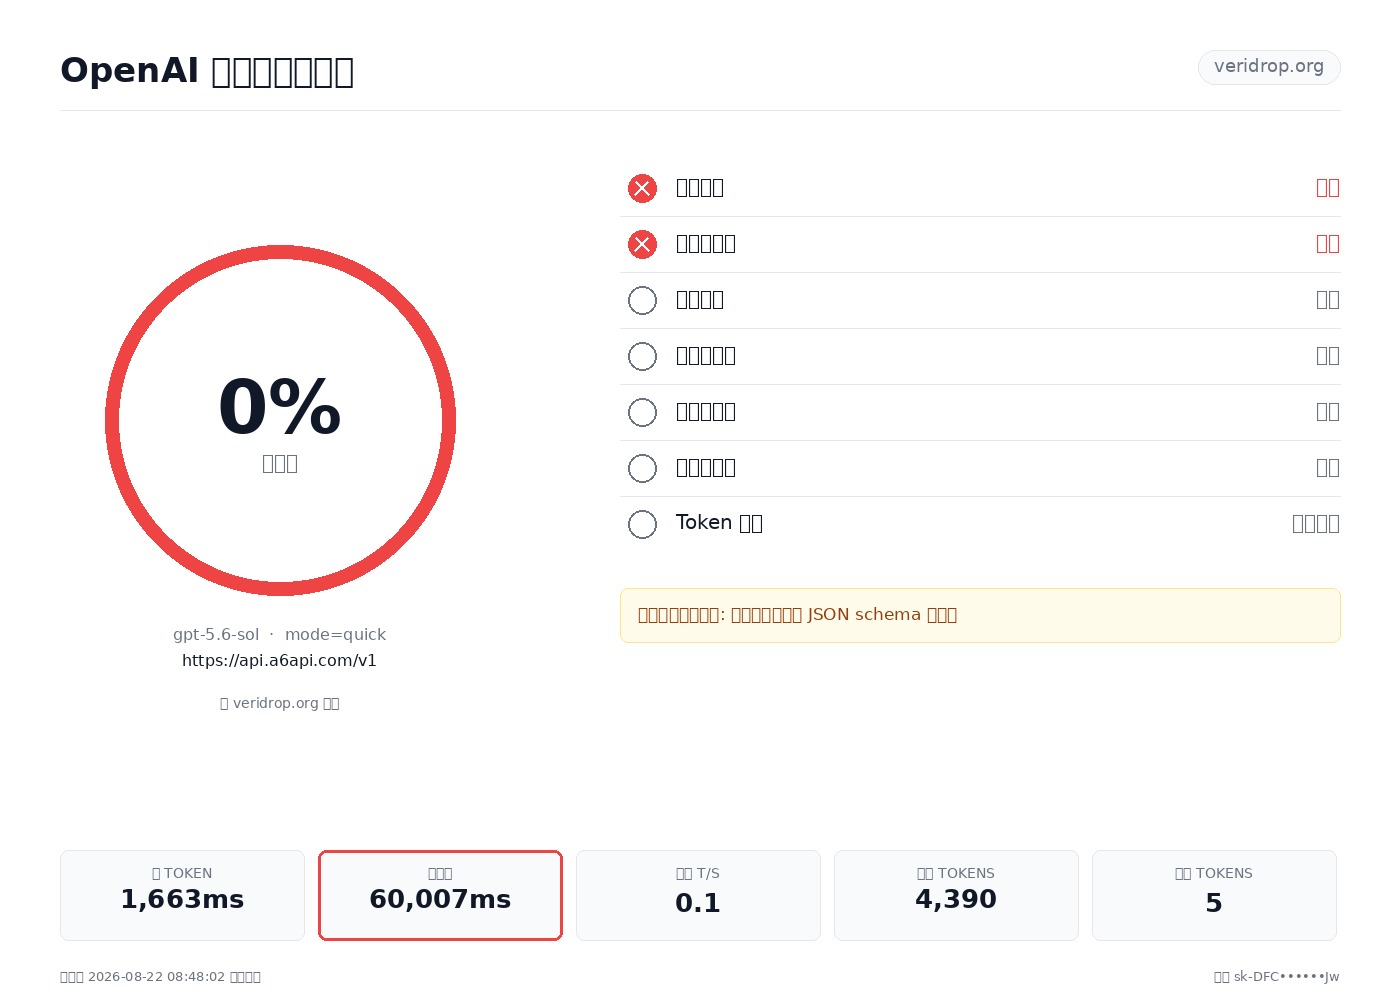Image resolution: width=1400 pixels, height=1000 pixels.
Task: Select the T/S 0.1 throughput card
Action: [x=698, y=895]
